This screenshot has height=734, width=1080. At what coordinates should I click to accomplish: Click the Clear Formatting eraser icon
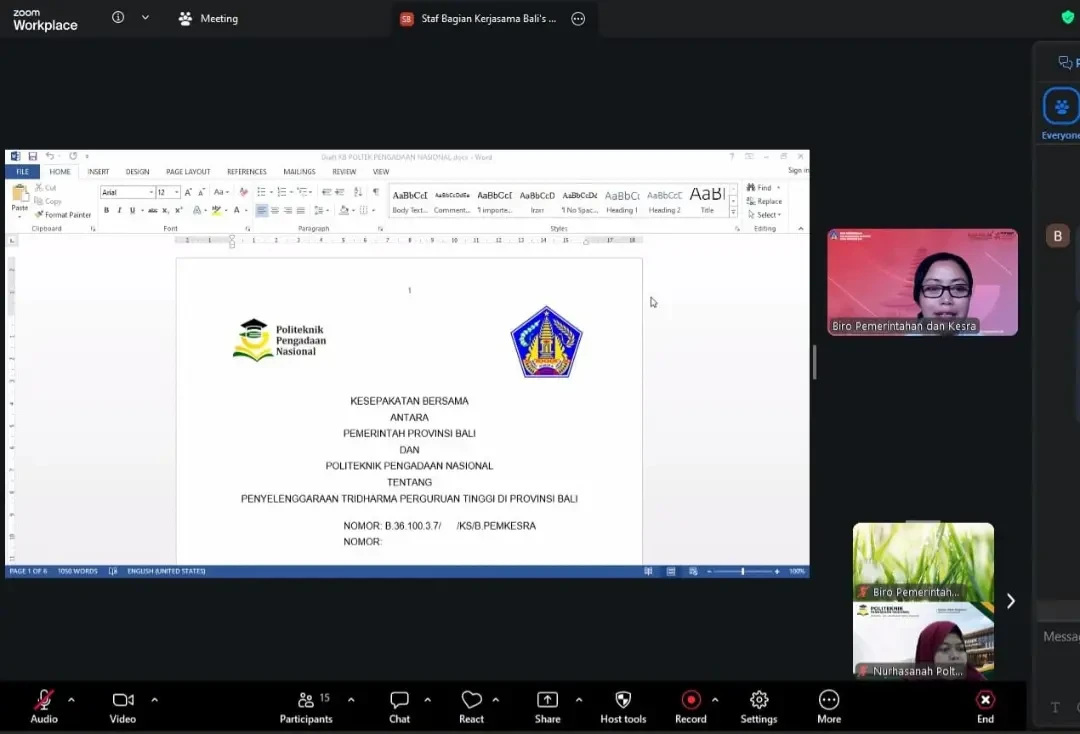pos(242,192)
